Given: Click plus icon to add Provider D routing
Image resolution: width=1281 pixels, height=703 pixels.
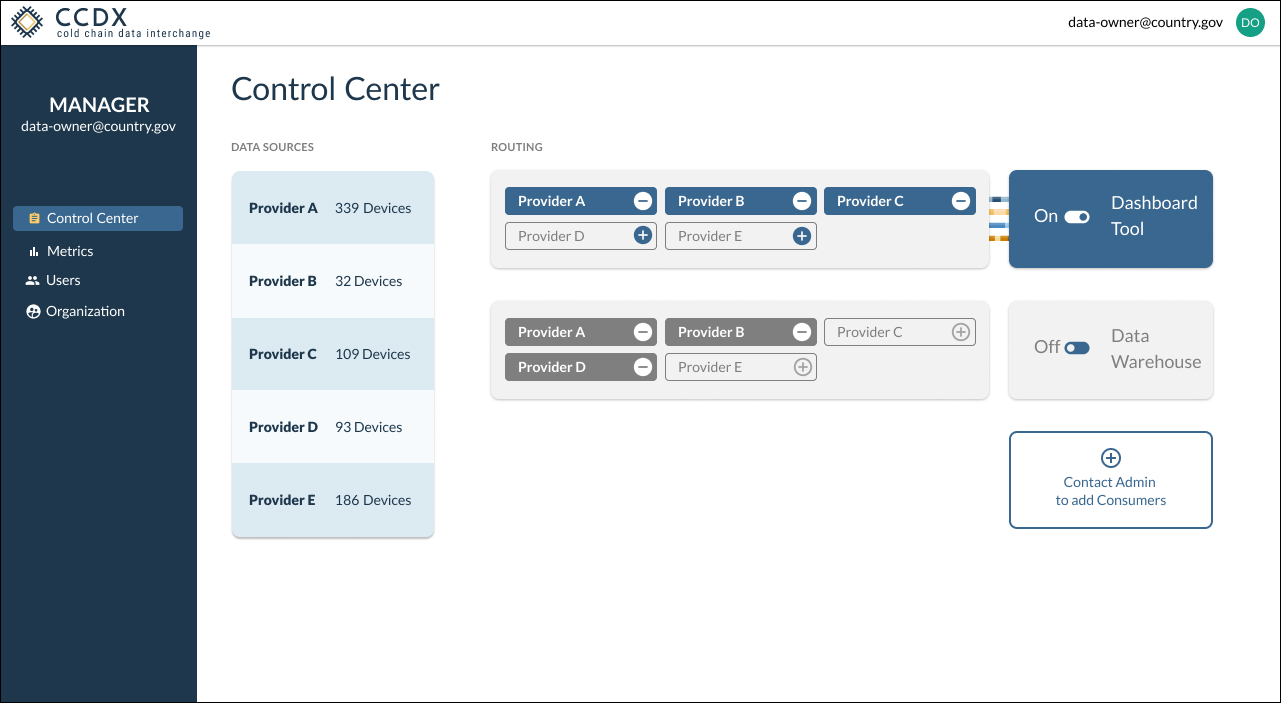Looking at the screenshot, I should pos(643,235).
